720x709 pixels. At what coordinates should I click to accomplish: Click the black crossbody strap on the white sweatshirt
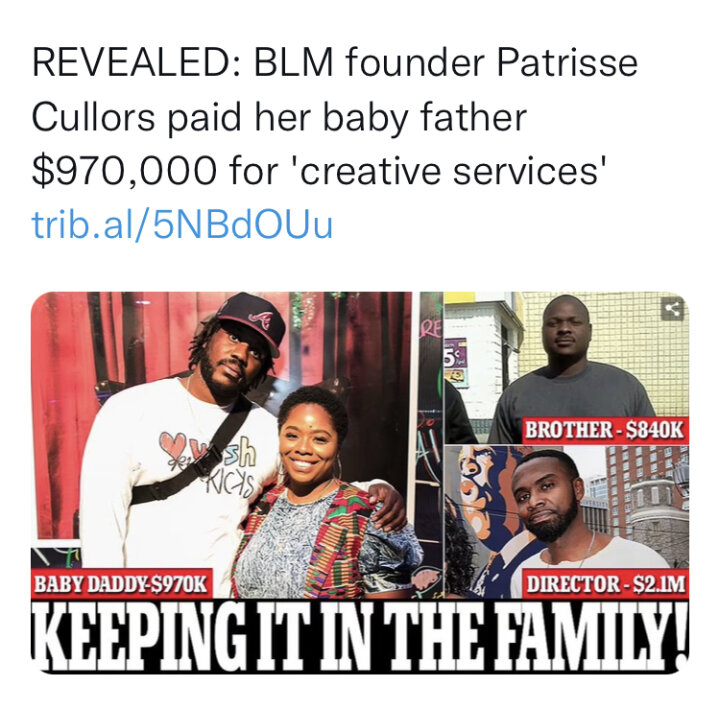pos(193,459)
